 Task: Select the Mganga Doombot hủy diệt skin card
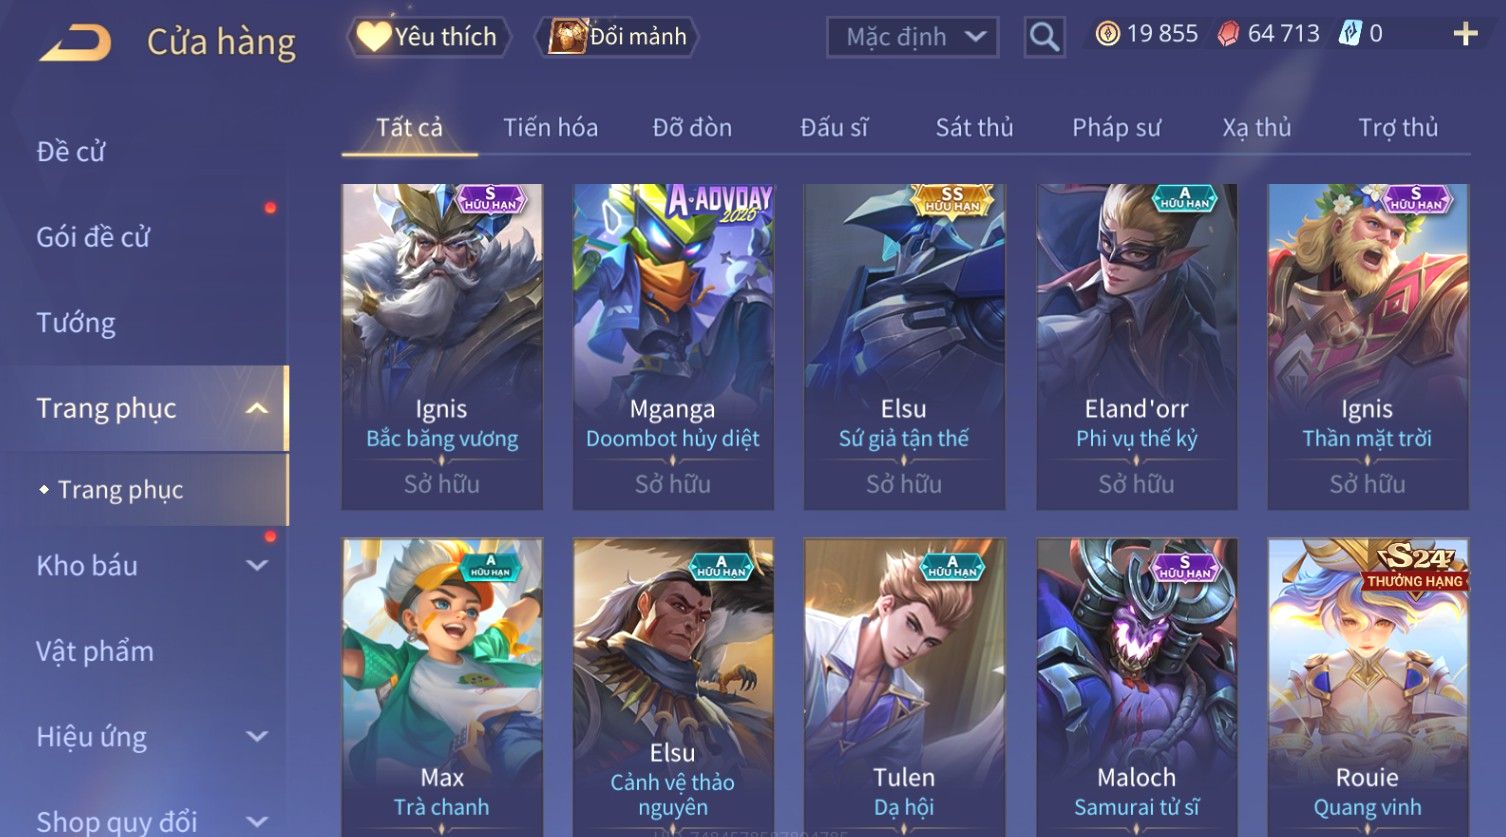[x=673, y=346]
